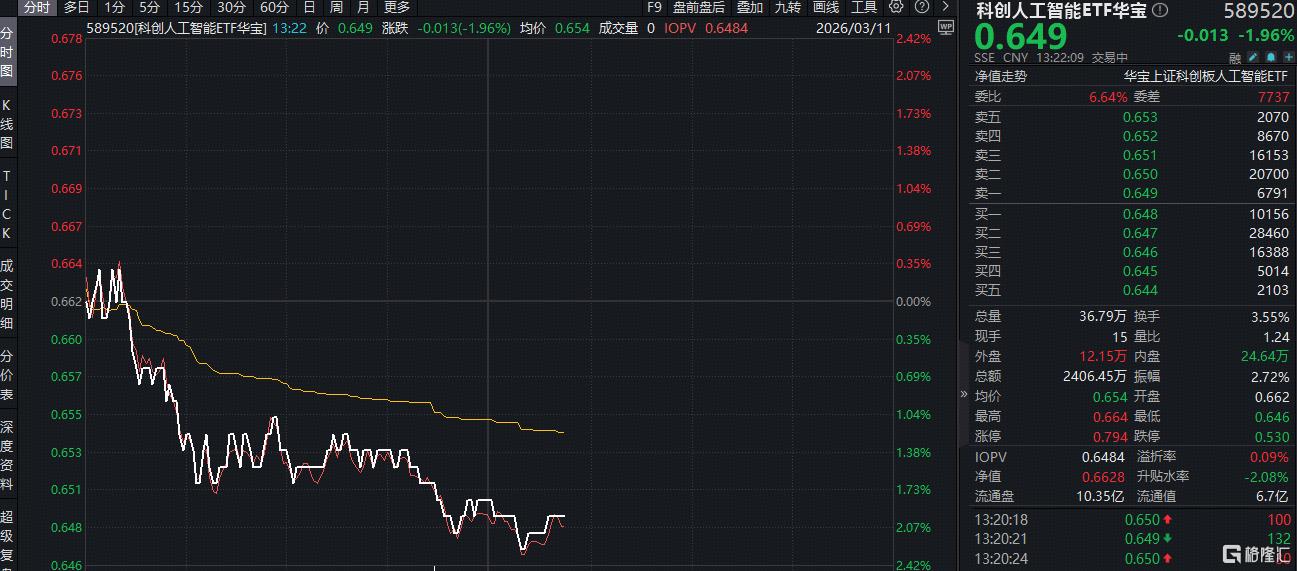Open K线图 in left sidebar
1297x571 pixels.
(7, 123)
